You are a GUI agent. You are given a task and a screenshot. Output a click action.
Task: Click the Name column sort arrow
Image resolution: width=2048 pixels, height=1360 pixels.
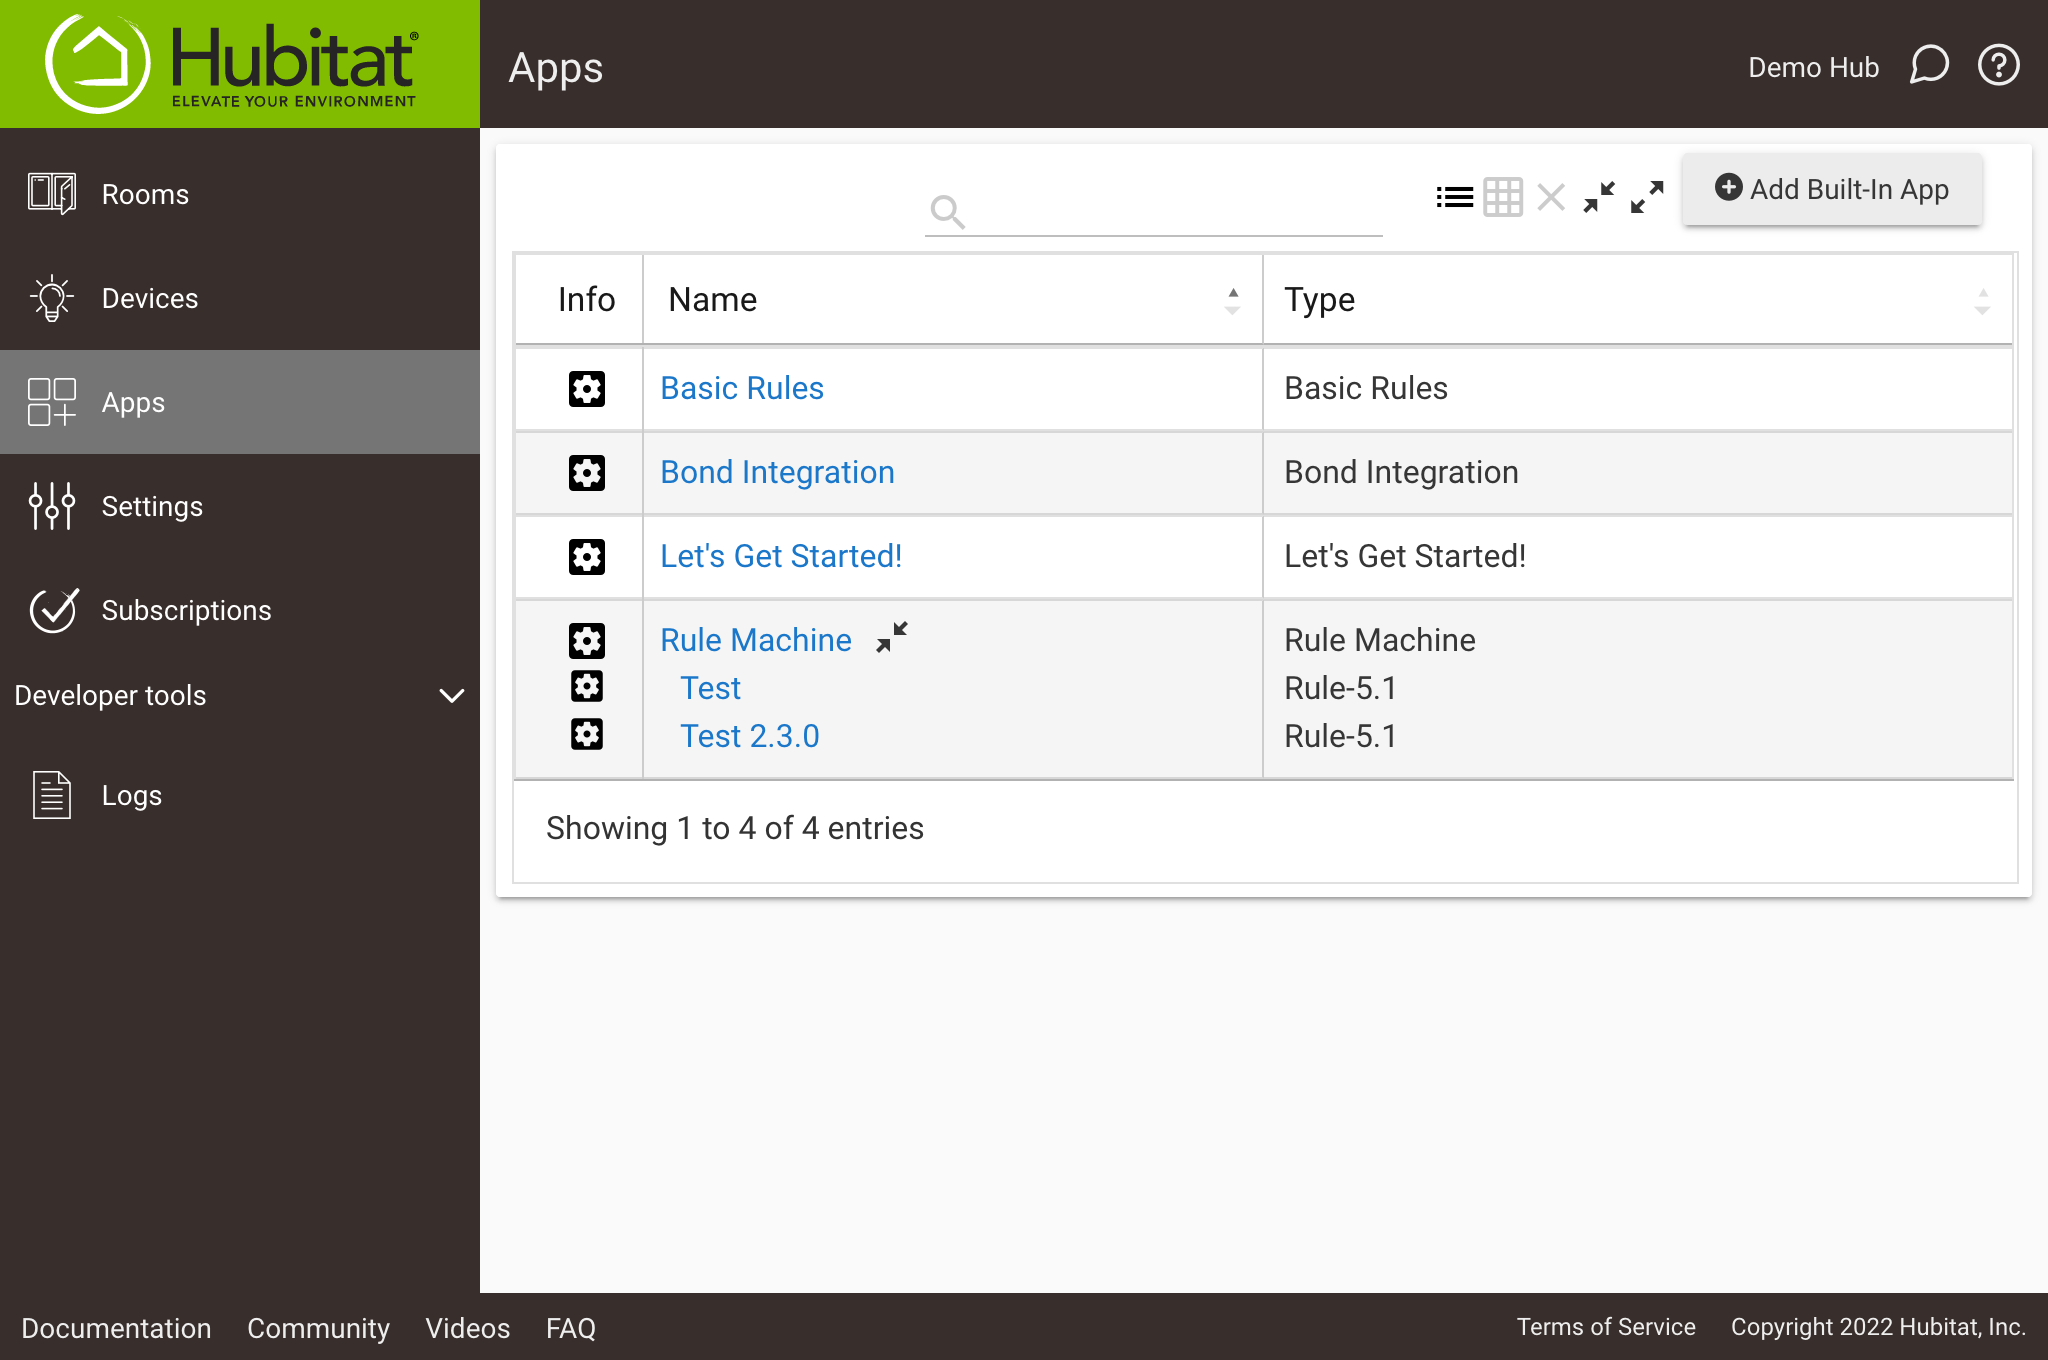point(1233,301)
